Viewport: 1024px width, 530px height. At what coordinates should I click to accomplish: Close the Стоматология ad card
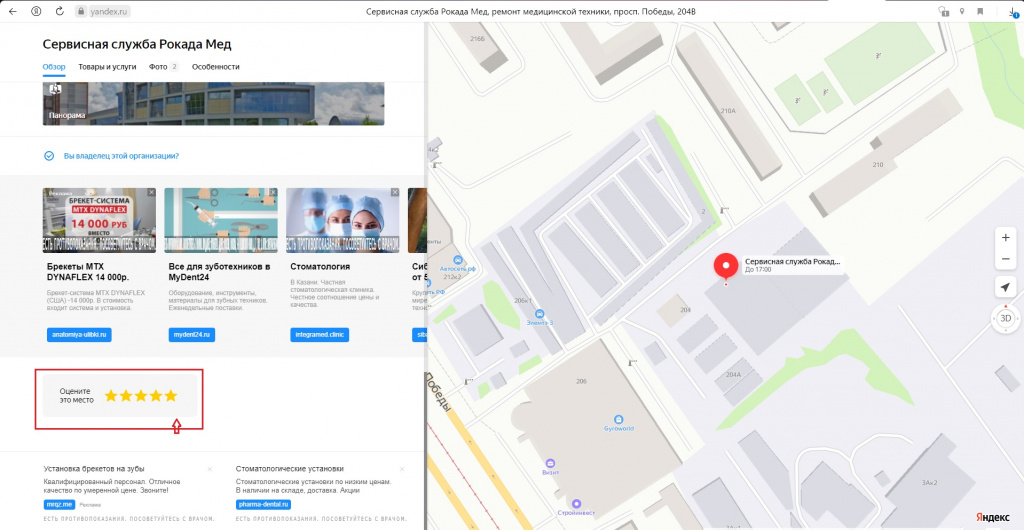(x=394, y=193)
